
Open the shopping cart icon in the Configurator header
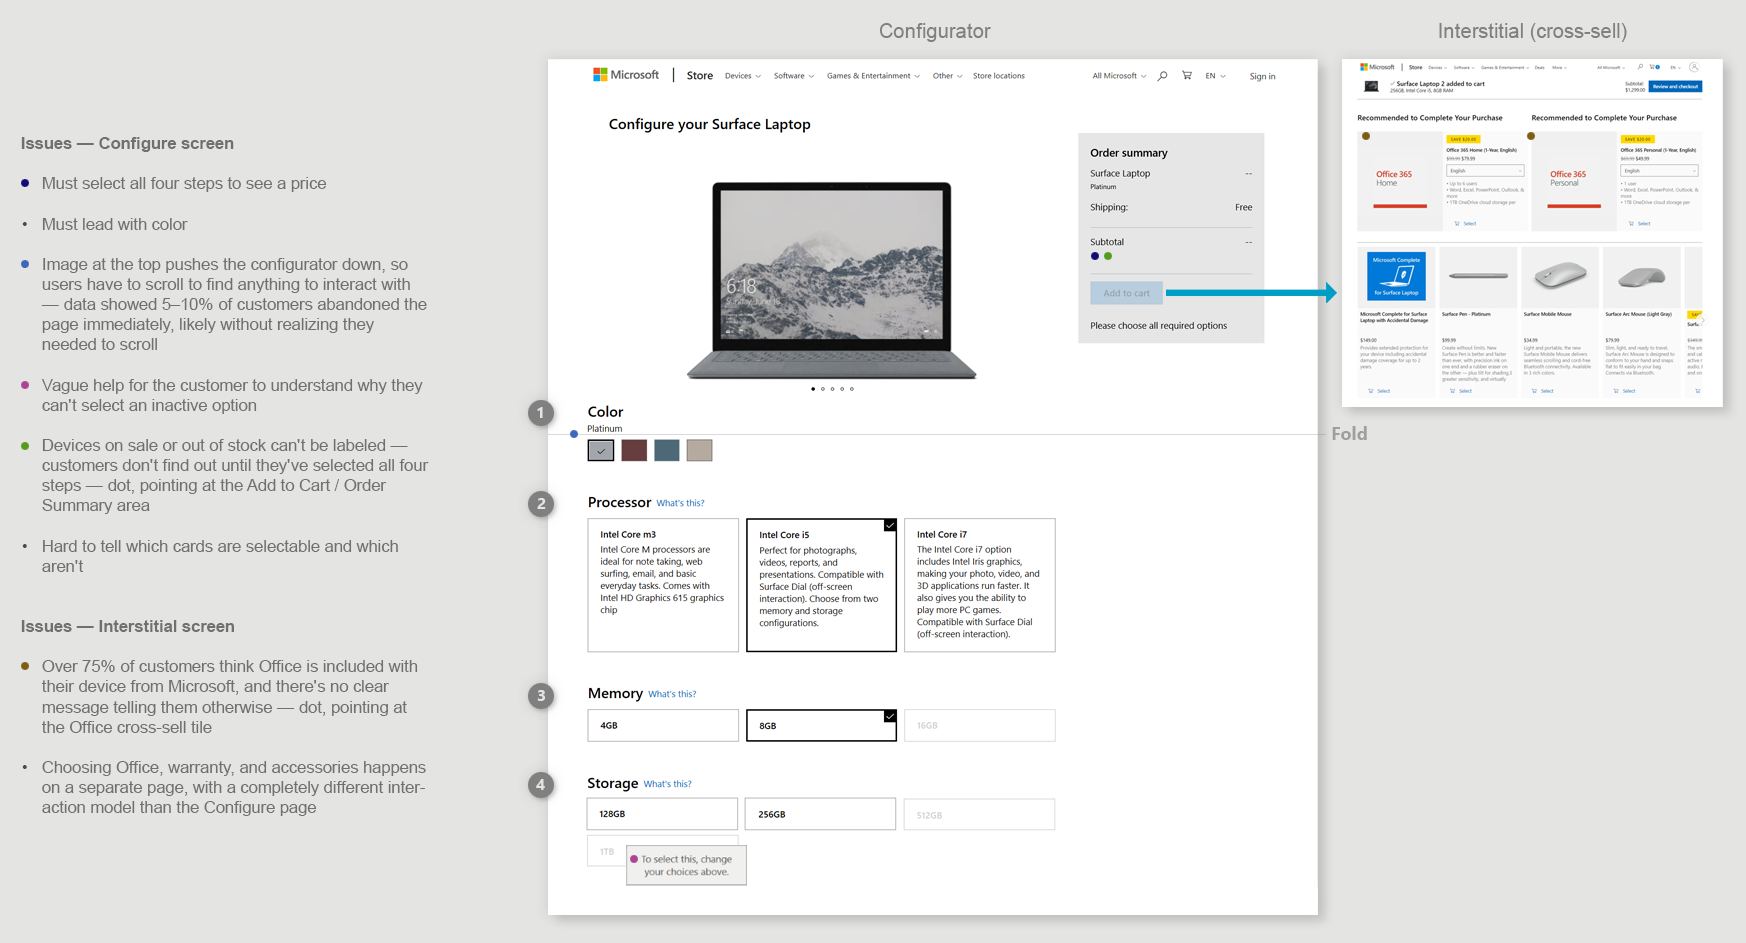(1187, 75)
